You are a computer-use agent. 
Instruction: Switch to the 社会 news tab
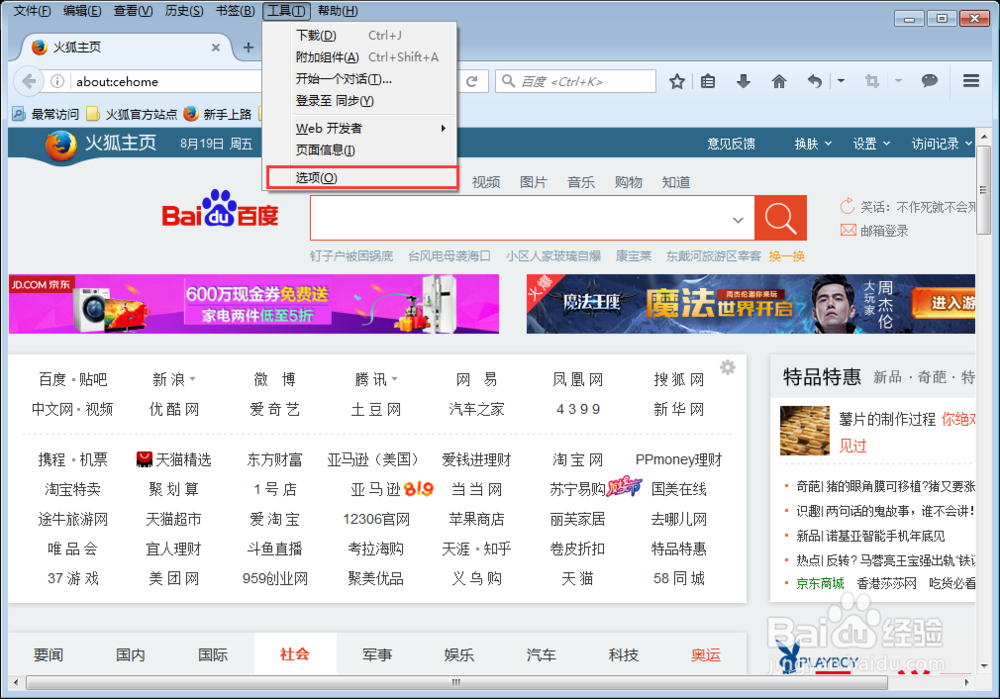pos(295,654)
